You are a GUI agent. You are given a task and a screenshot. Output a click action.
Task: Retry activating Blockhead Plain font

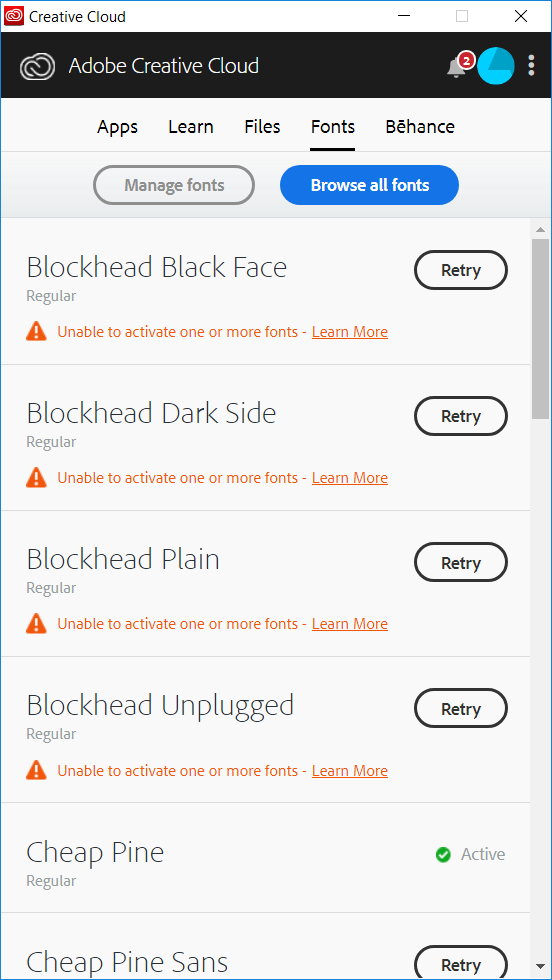click(461, 562)
